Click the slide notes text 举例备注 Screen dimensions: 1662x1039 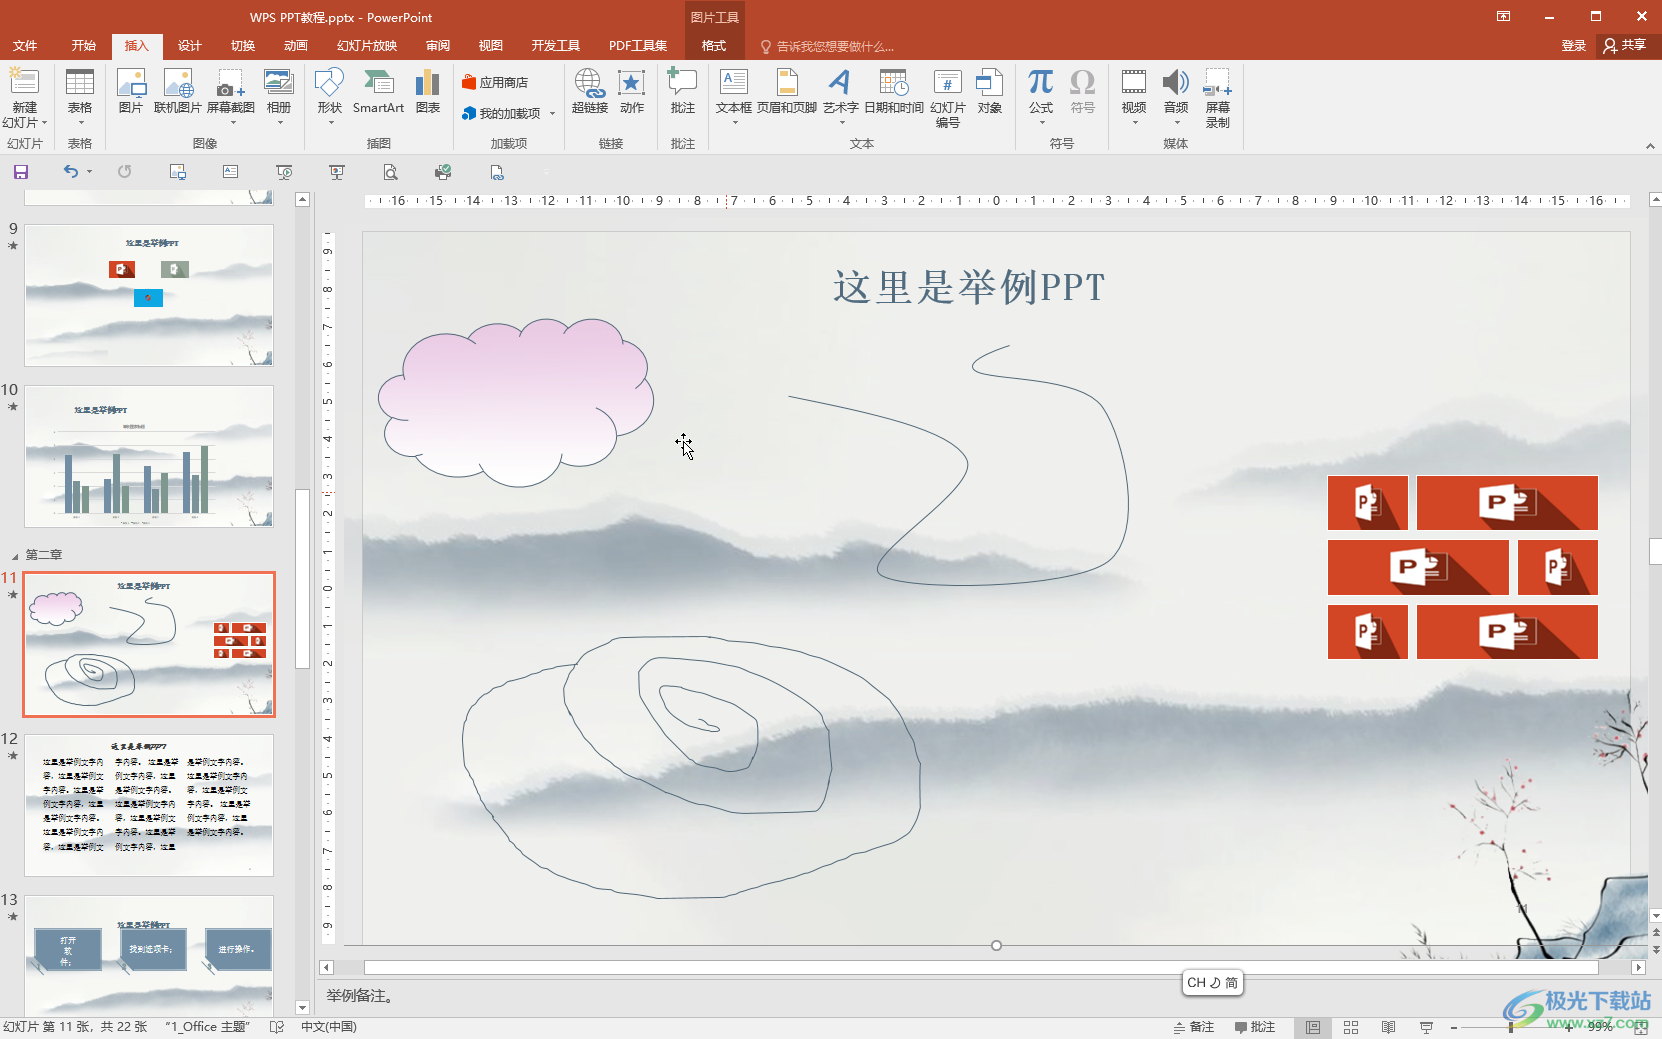pyautogui.click(x=361, y=996)
